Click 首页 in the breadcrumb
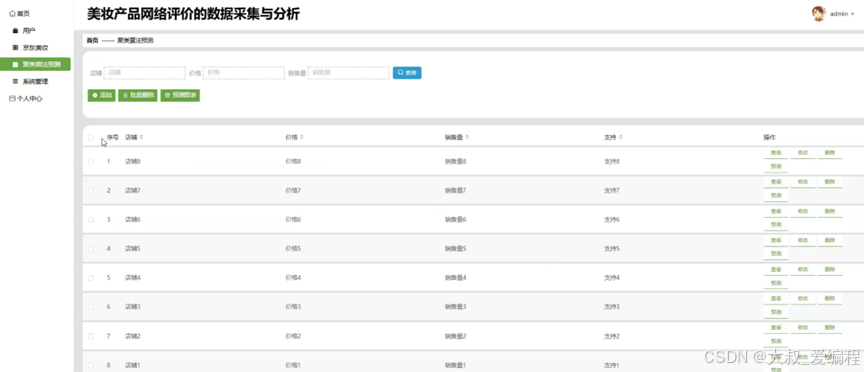This screenshot has height=372, width=864. (x=92, y=41)
